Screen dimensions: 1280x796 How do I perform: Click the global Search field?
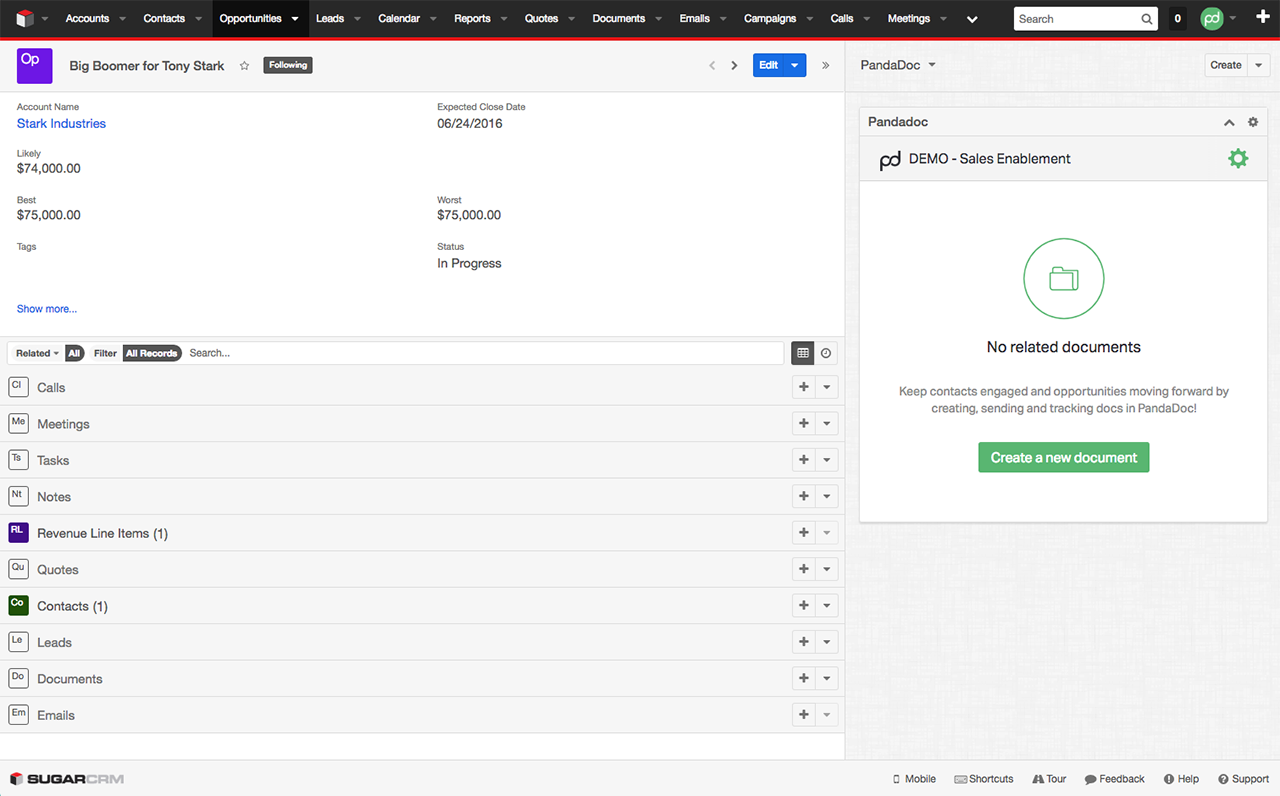pyautogui.click(x=1076, y=19)
